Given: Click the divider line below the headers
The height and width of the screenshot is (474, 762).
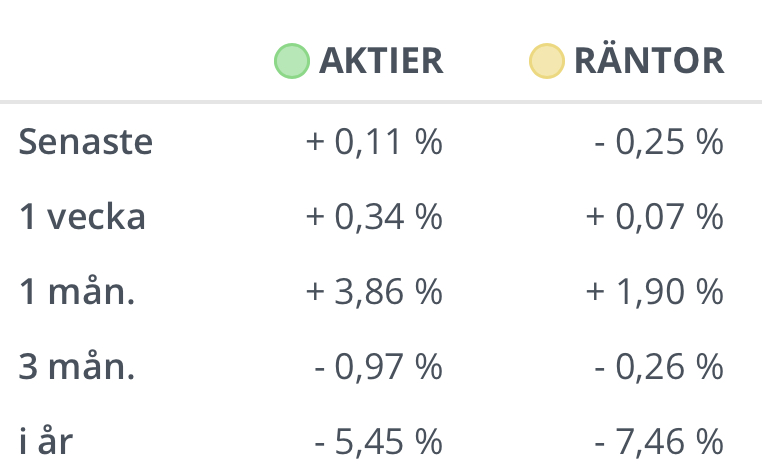Looking at the screenshot, I should pos(380,102).
